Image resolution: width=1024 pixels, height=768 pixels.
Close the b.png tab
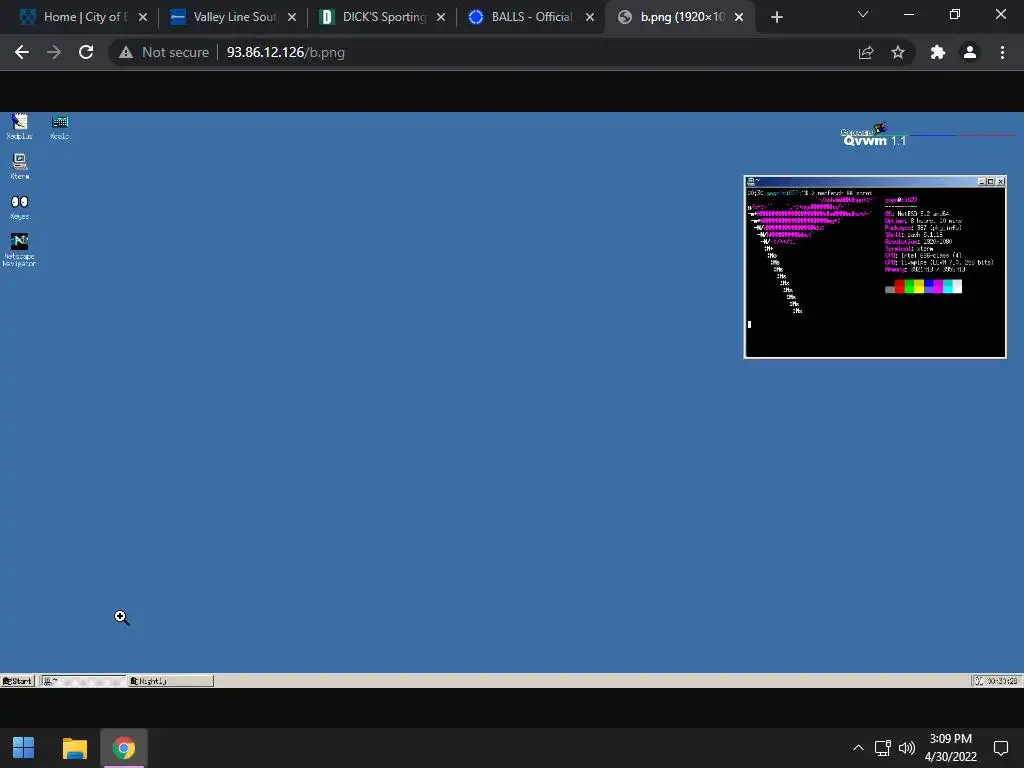coord(739,17)
